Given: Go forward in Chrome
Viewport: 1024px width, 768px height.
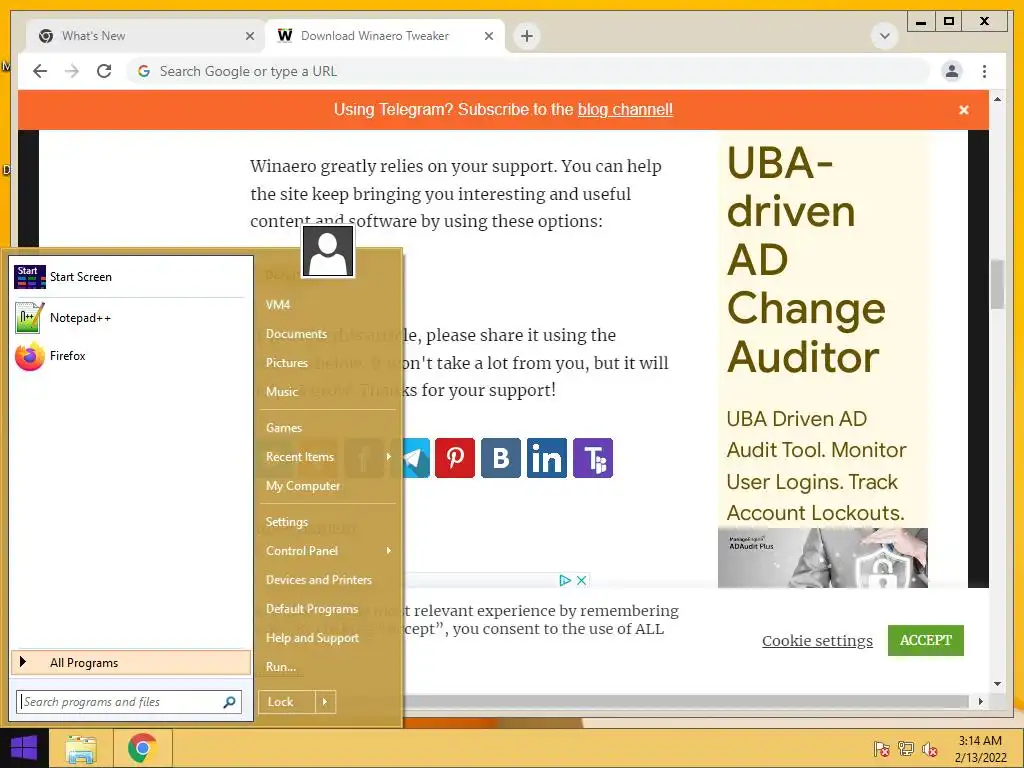Looking at the screenshot, I should click(72, 71).
